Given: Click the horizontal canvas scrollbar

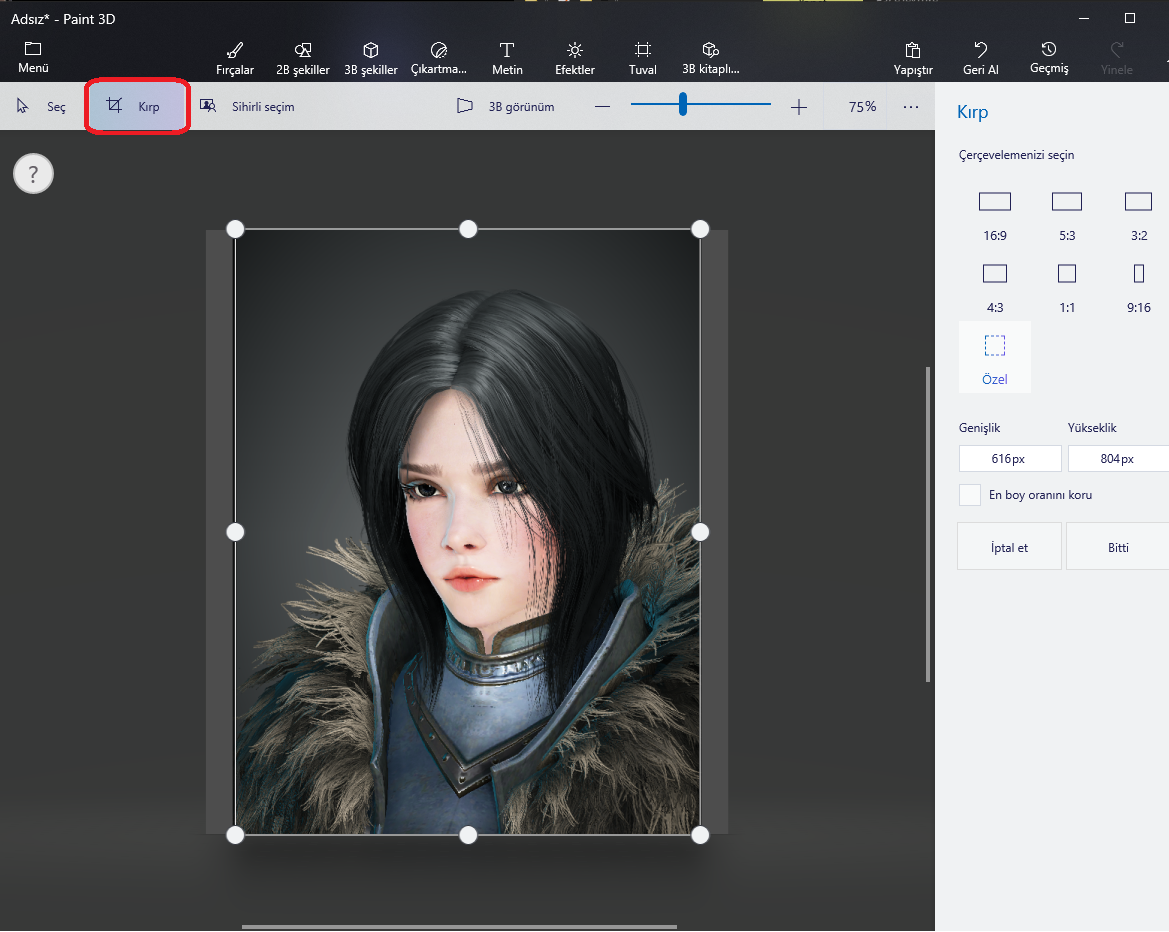Looking at the screenshot, I should click(x=459, y=927).
